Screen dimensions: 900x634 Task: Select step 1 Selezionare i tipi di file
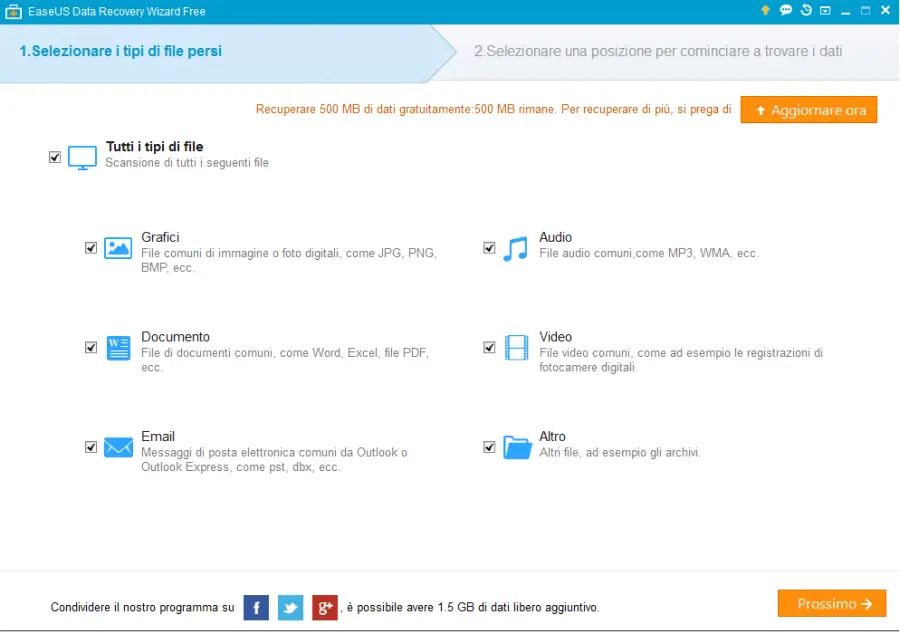(120, 51)
